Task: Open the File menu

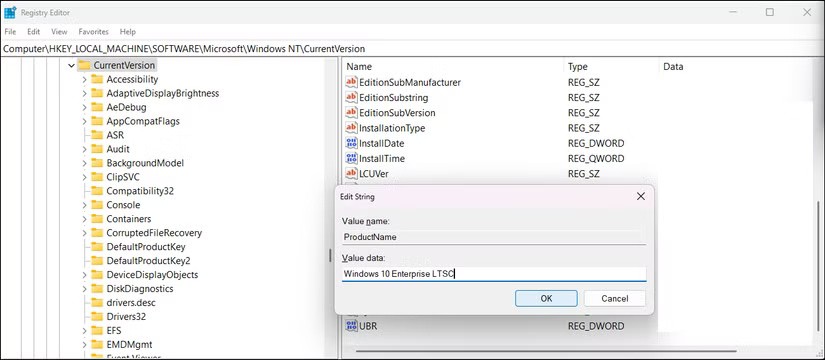Action: [x=10, y=32]
